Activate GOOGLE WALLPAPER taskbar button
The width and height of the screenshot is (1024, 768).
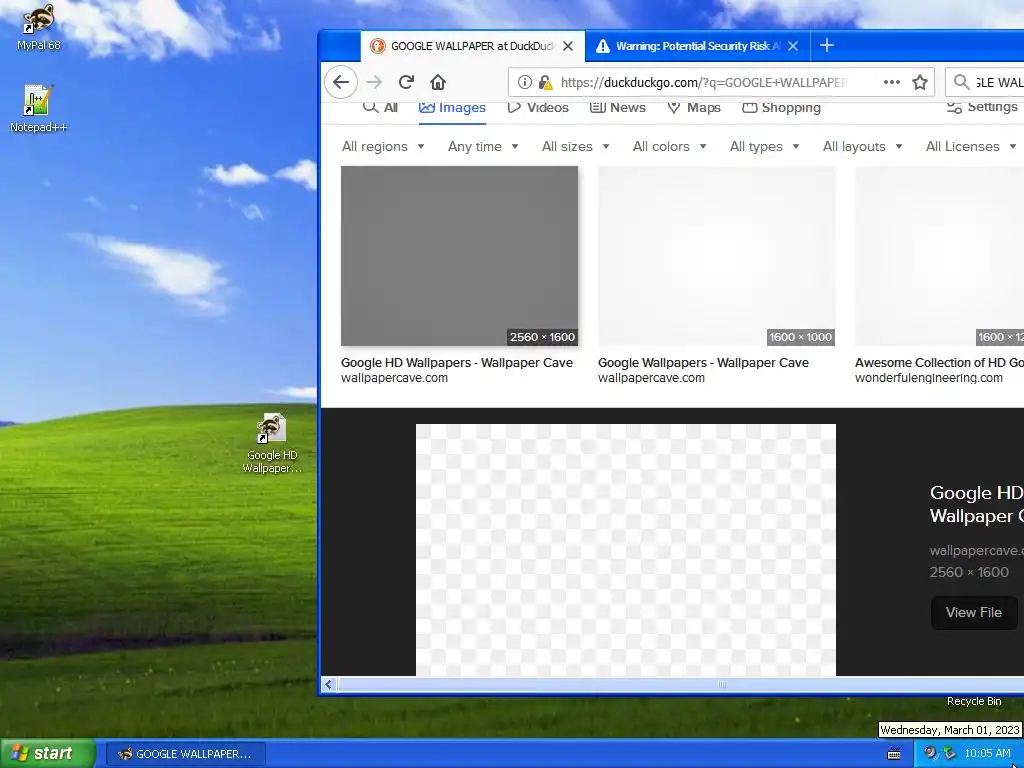[185, 754]
